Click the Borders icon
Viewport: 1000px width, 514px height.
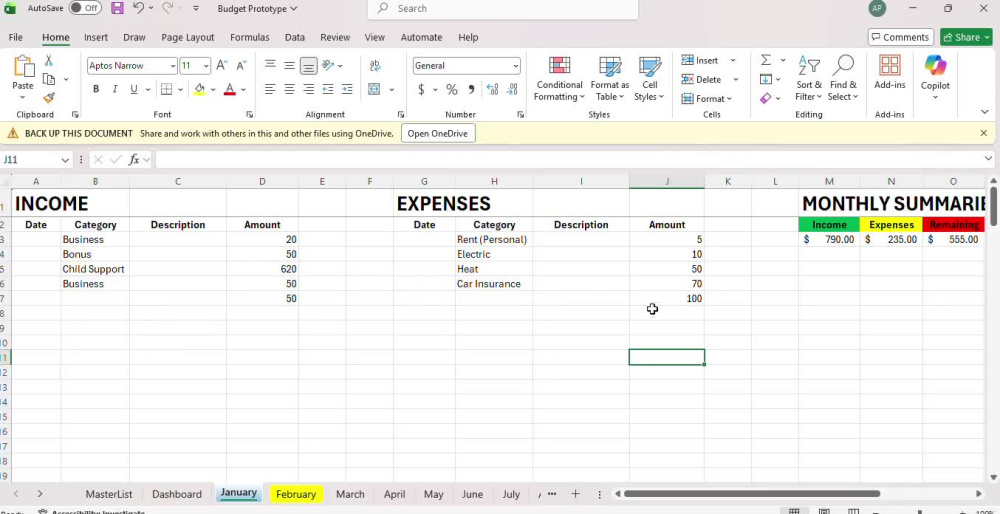[x=166, y=89]
